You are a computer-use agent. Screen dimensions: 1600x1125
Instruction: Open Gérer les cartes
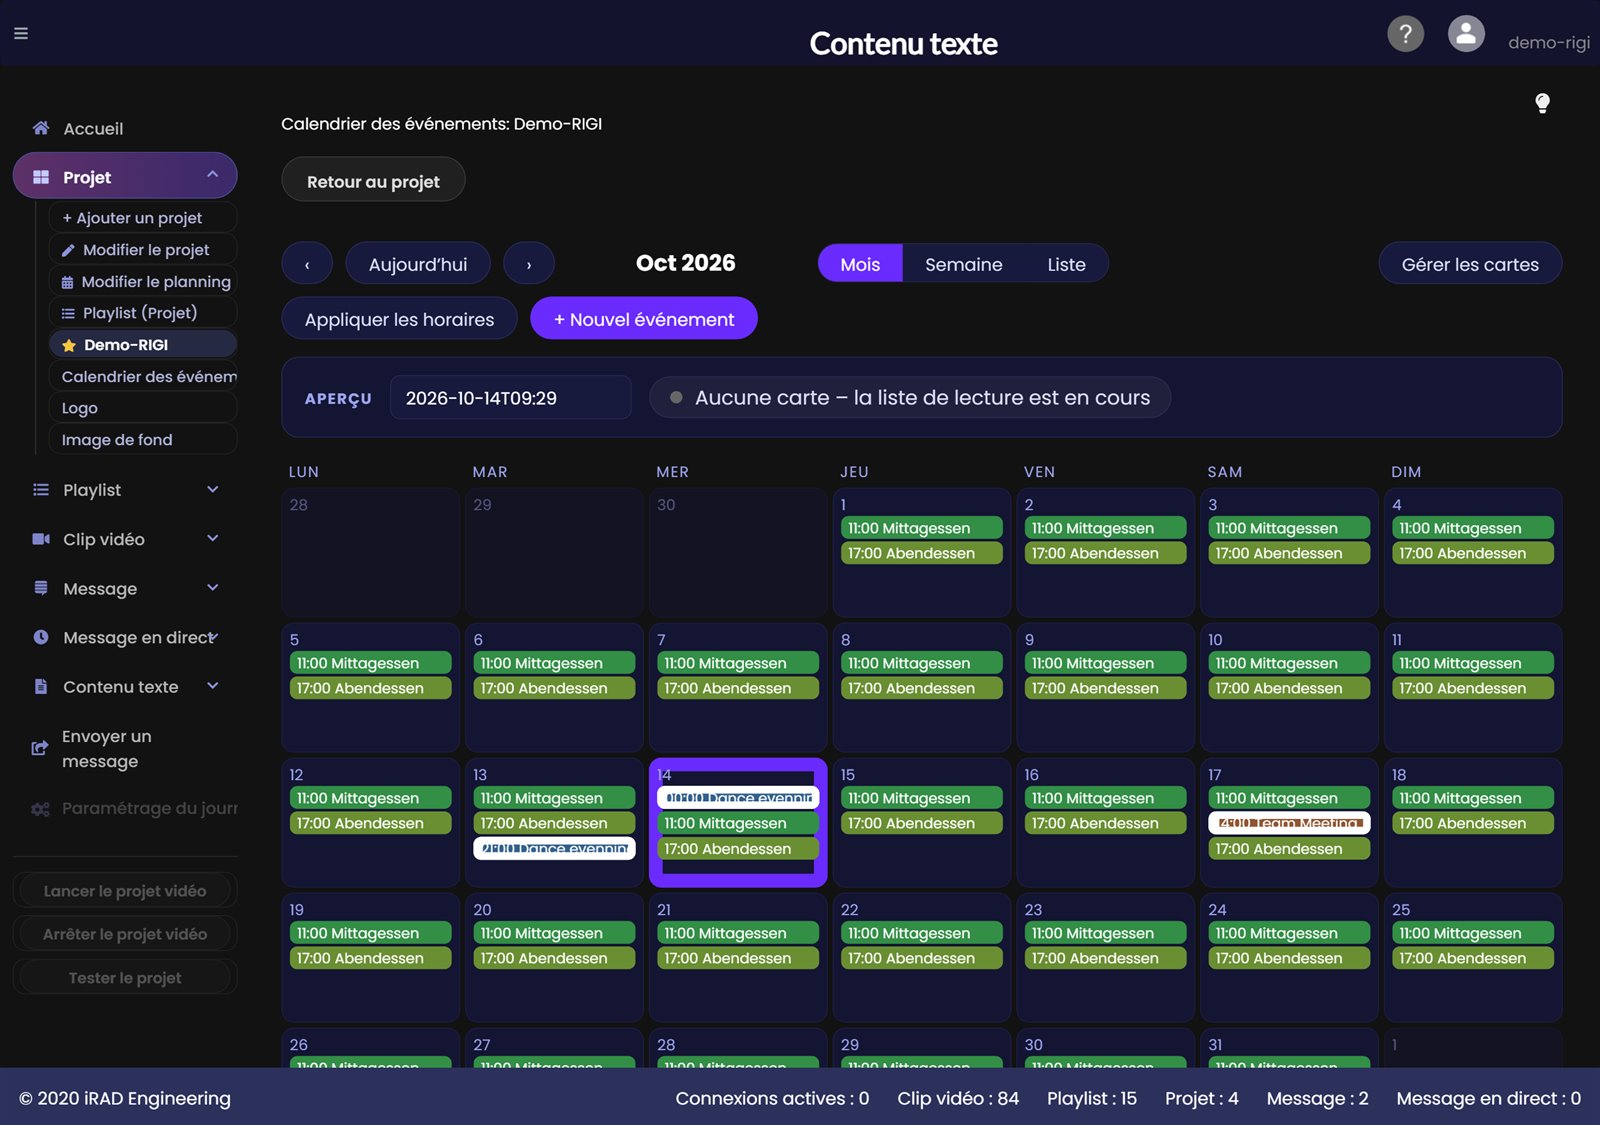click(1470, 264)
